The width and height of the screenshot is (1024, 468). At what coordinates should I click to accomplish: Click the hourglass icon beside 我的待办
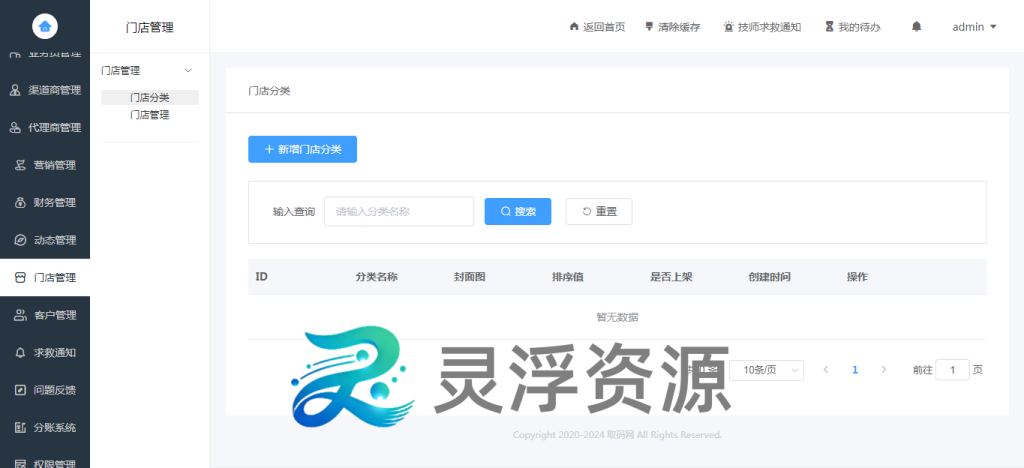(x=829, y=27)
